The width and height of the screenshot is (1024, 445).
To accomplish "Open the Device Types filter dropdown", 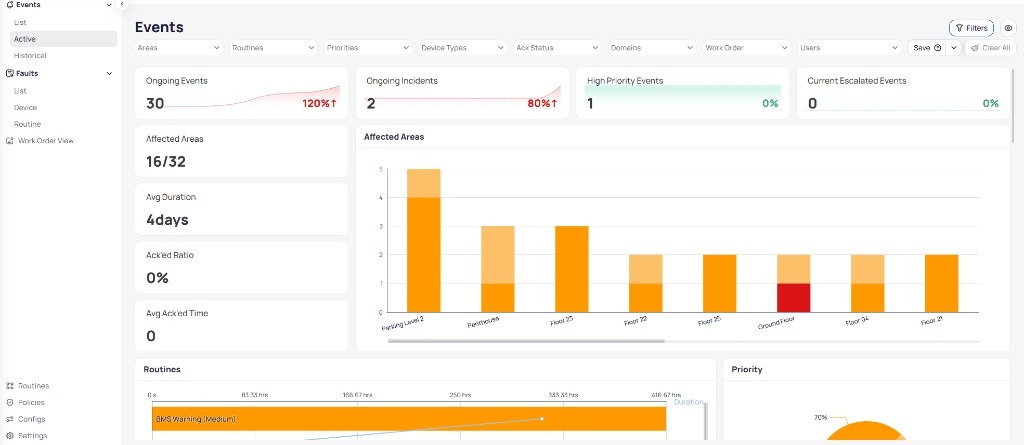I will 463,48.
